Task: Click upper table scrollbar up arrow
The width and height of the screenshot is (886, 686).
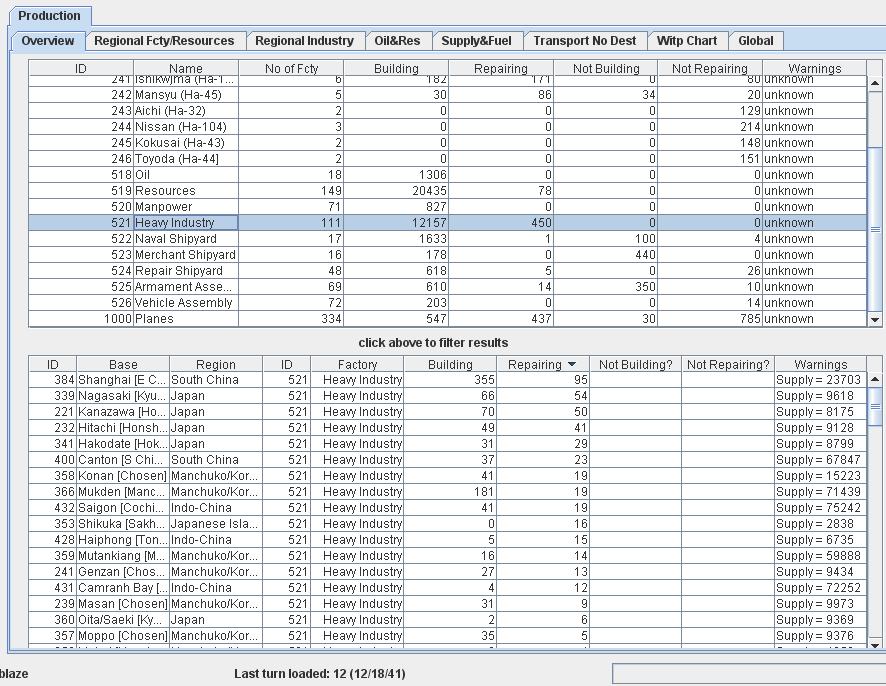Action: pyautogui.click(x=875, y=84)
